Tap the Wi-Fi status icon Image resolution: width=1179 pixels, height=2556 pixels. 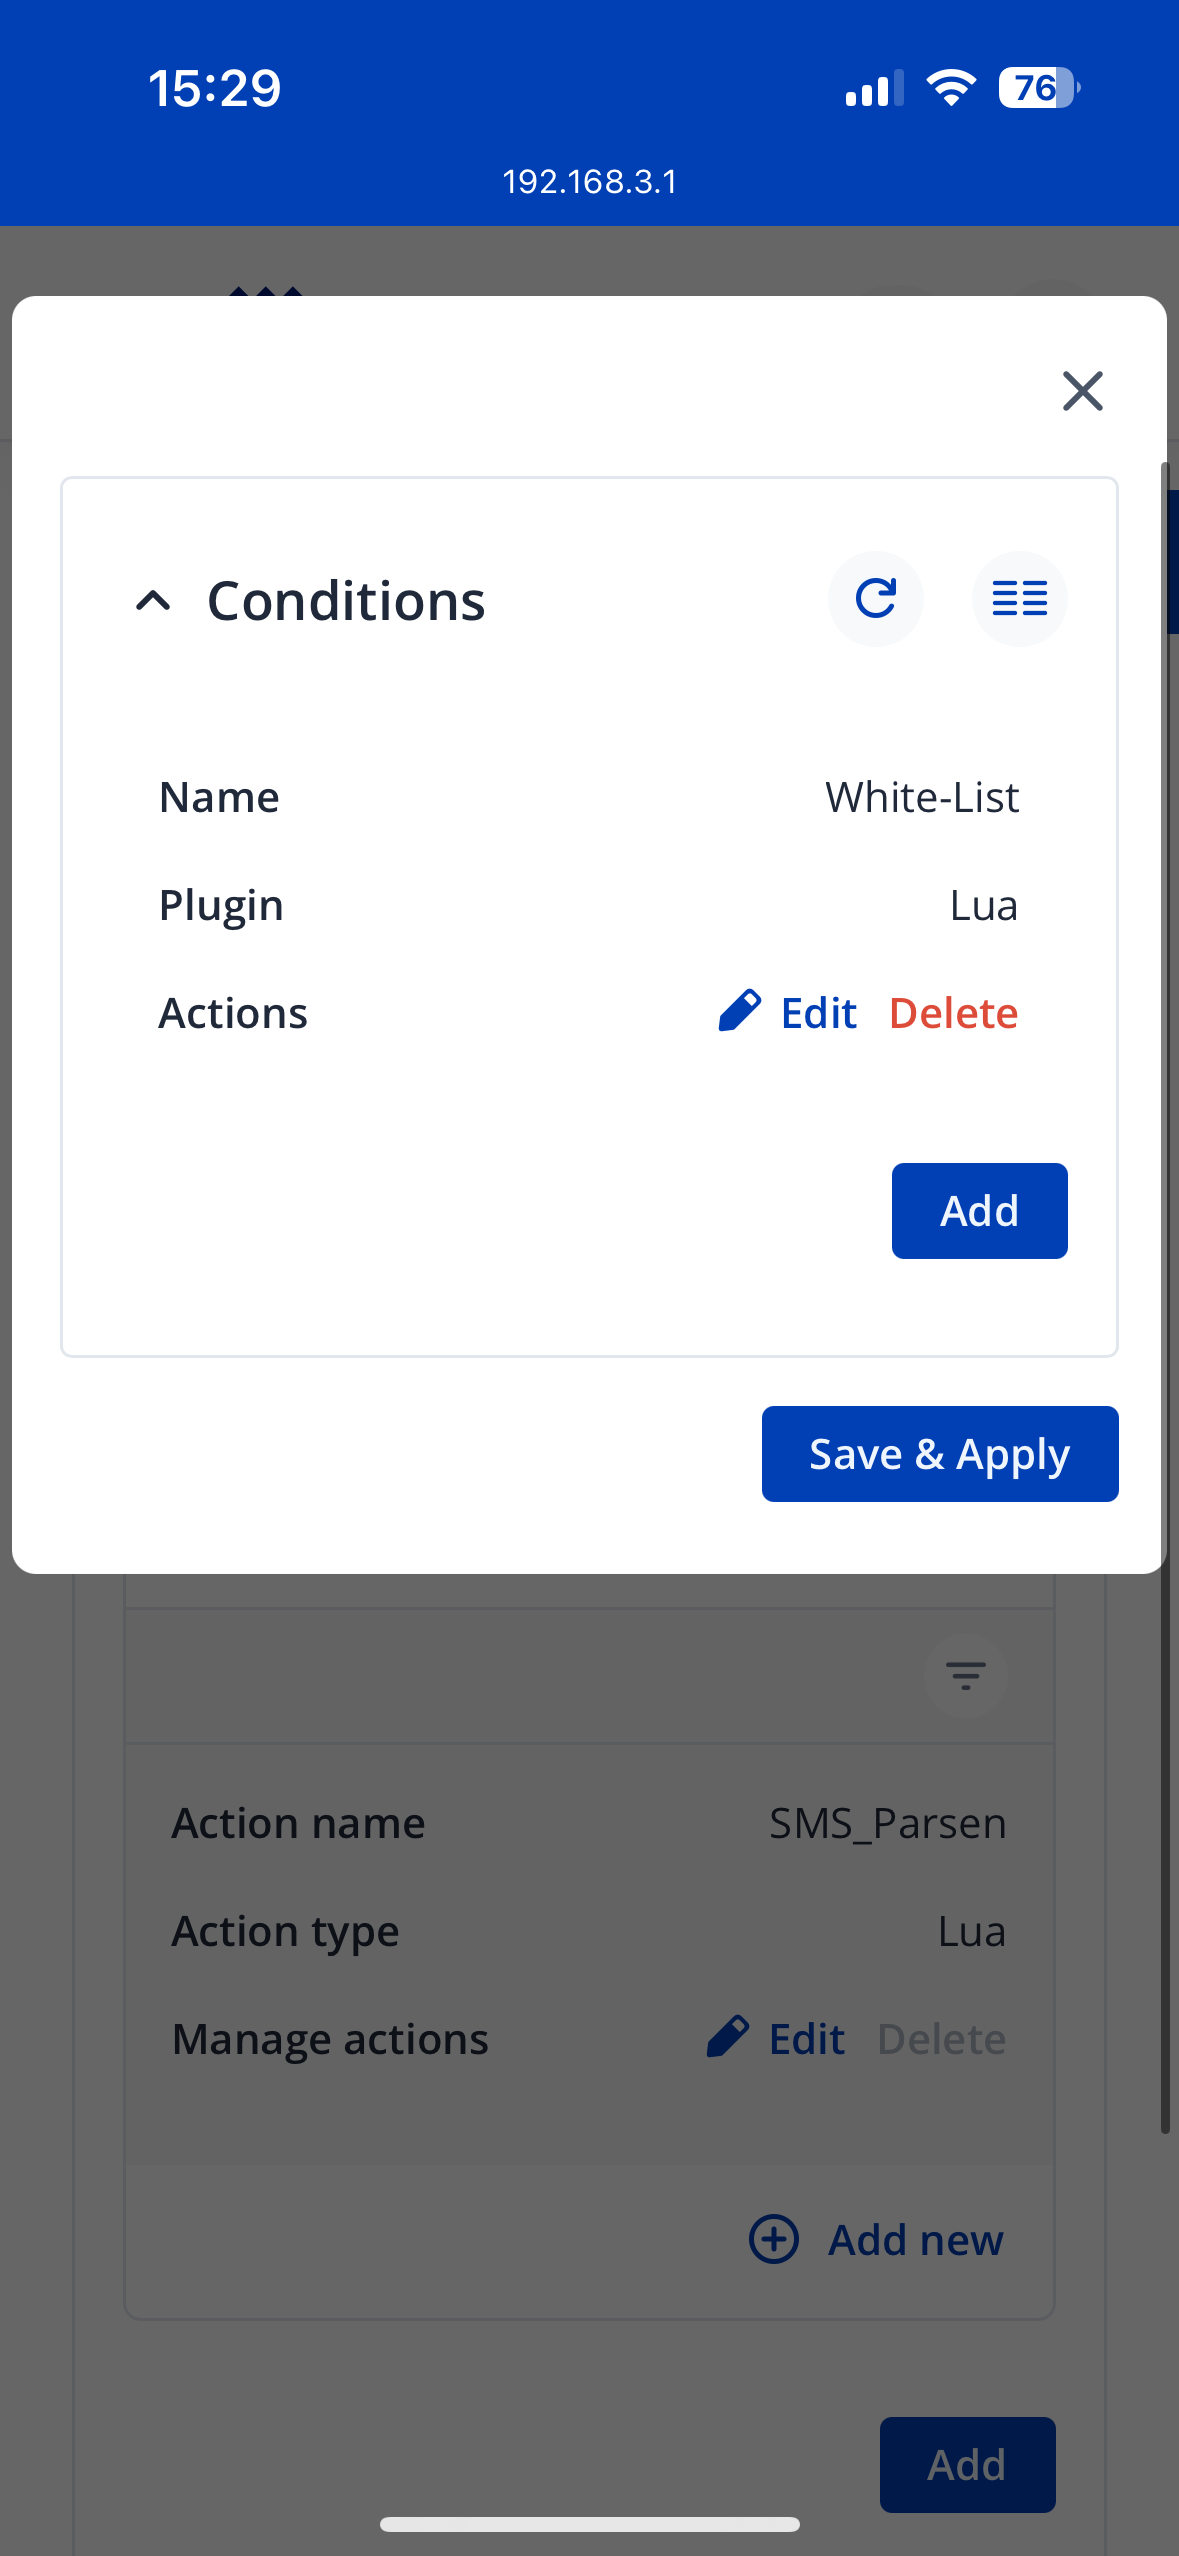tap(951, 88)
